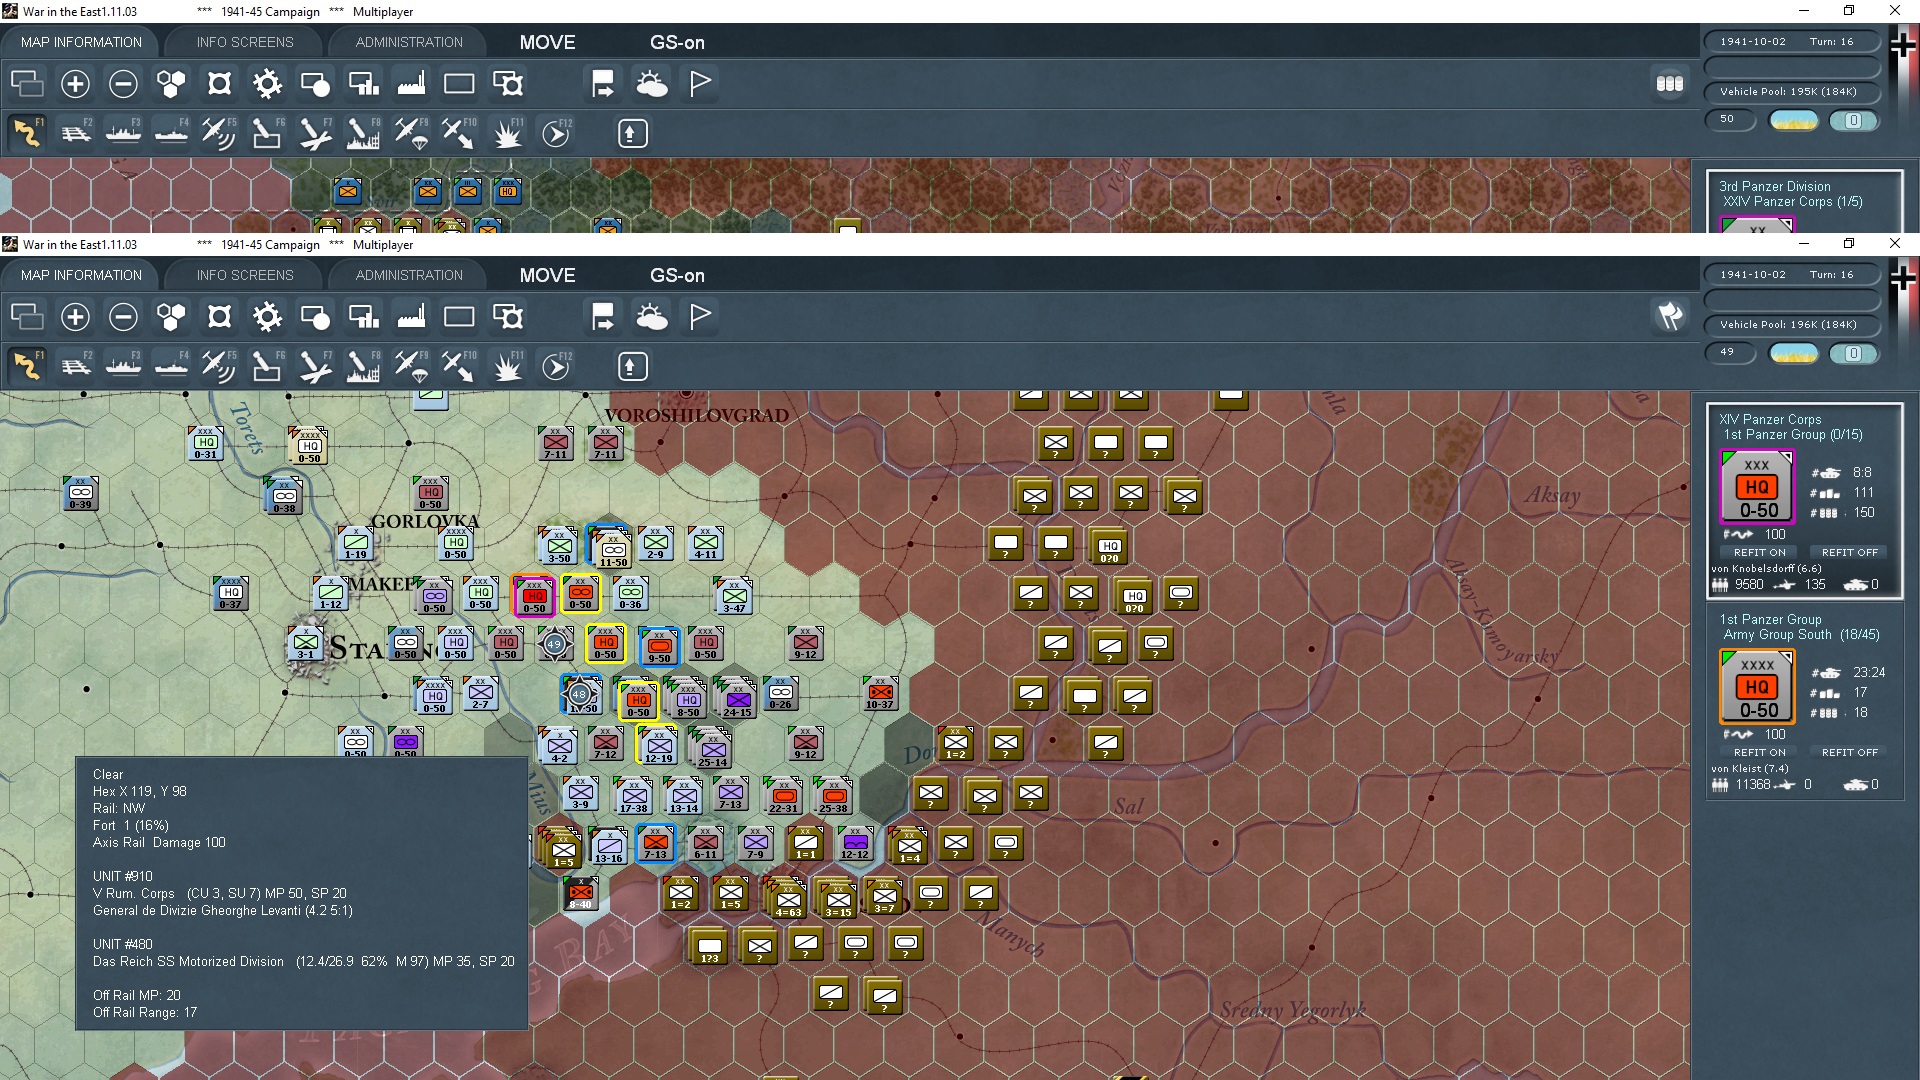Image resolution: width=1920 pixels, height=1080 pixels.
Task: Turn refit off for 1st Panzer Group
Action: tap(1848, 752)
